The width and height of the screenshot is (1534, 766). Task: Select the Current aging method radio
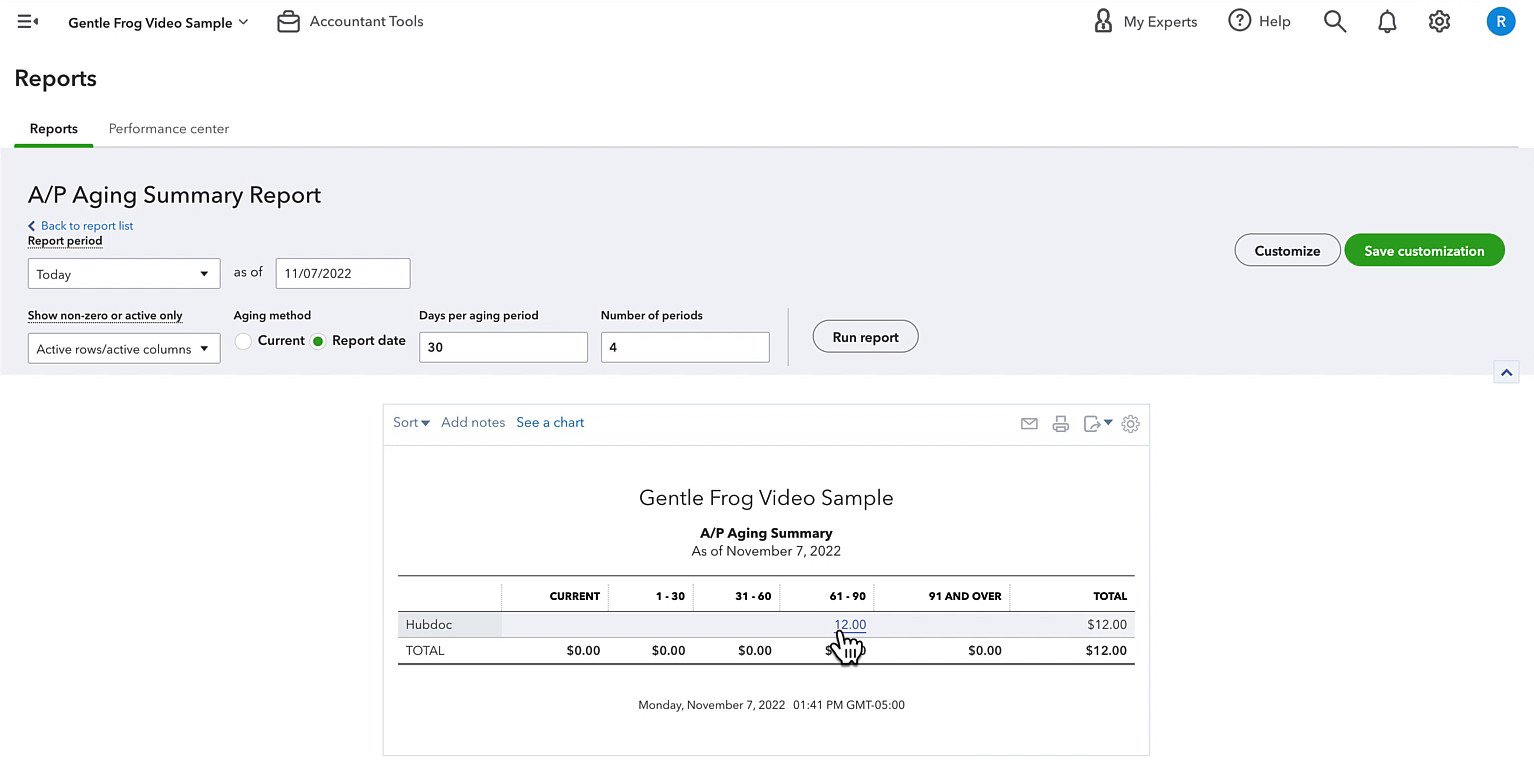pos(243,341)
